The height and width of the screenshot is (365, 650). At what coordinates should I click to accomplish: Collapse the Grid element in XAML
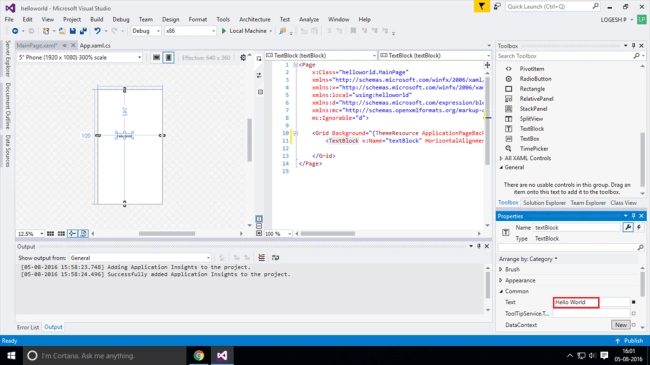point(296,134)
